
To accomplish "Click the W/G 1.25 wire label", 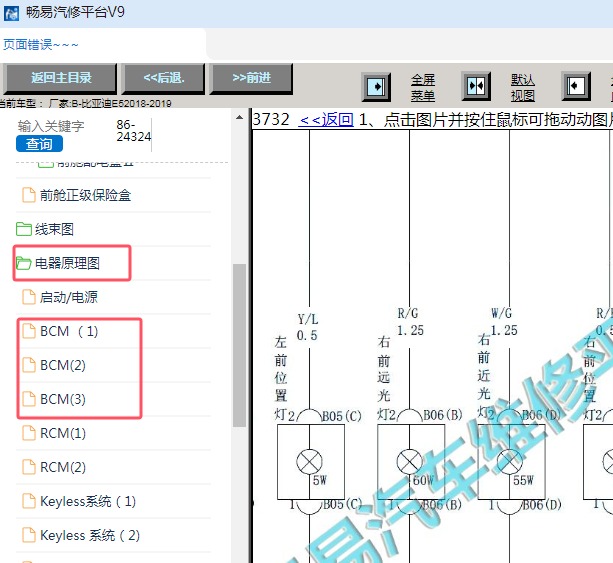I will tap(504, 322).
